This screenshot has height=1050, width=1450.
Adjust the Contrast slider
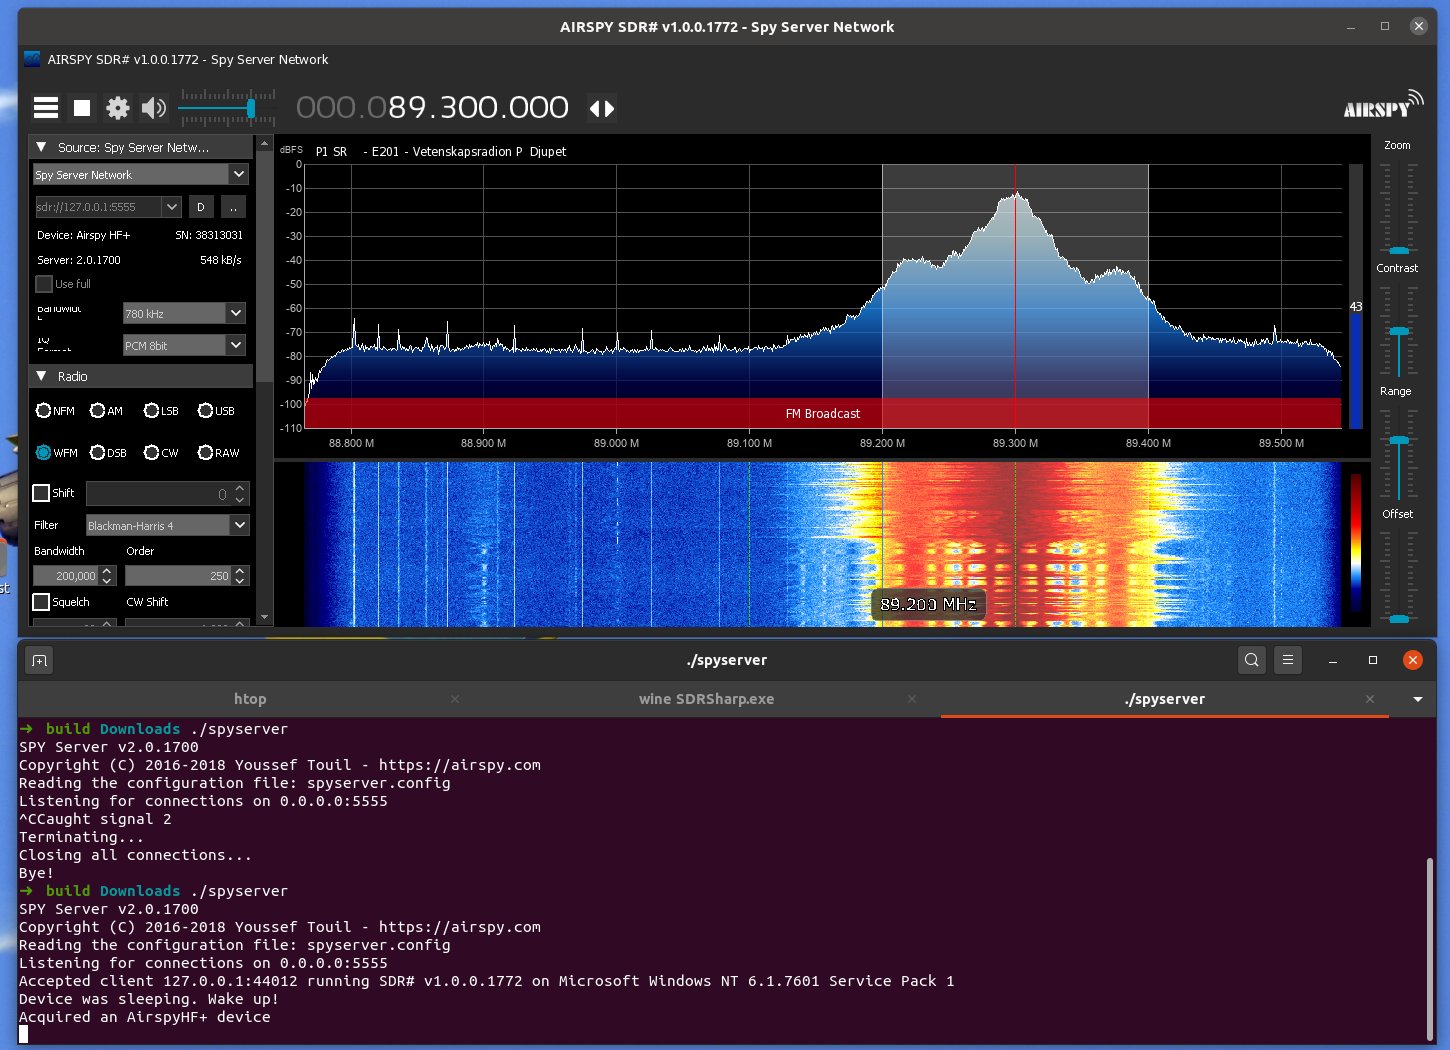coord(1398,330)
